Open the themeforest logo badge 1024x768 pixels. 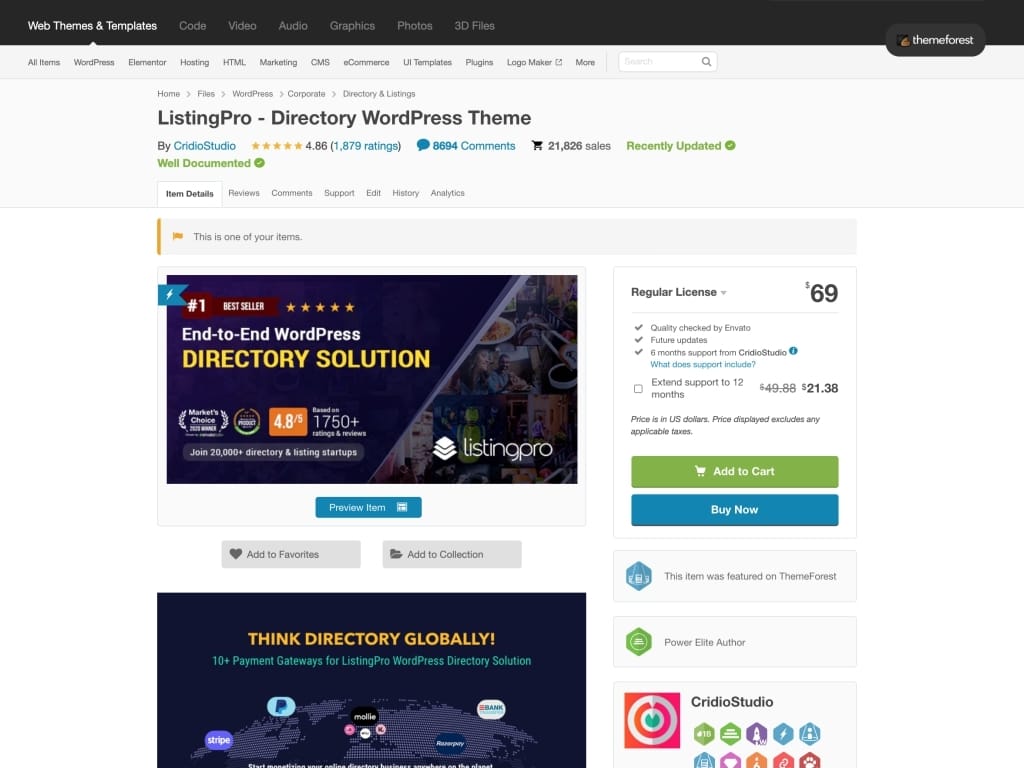(x=935, y=40)
